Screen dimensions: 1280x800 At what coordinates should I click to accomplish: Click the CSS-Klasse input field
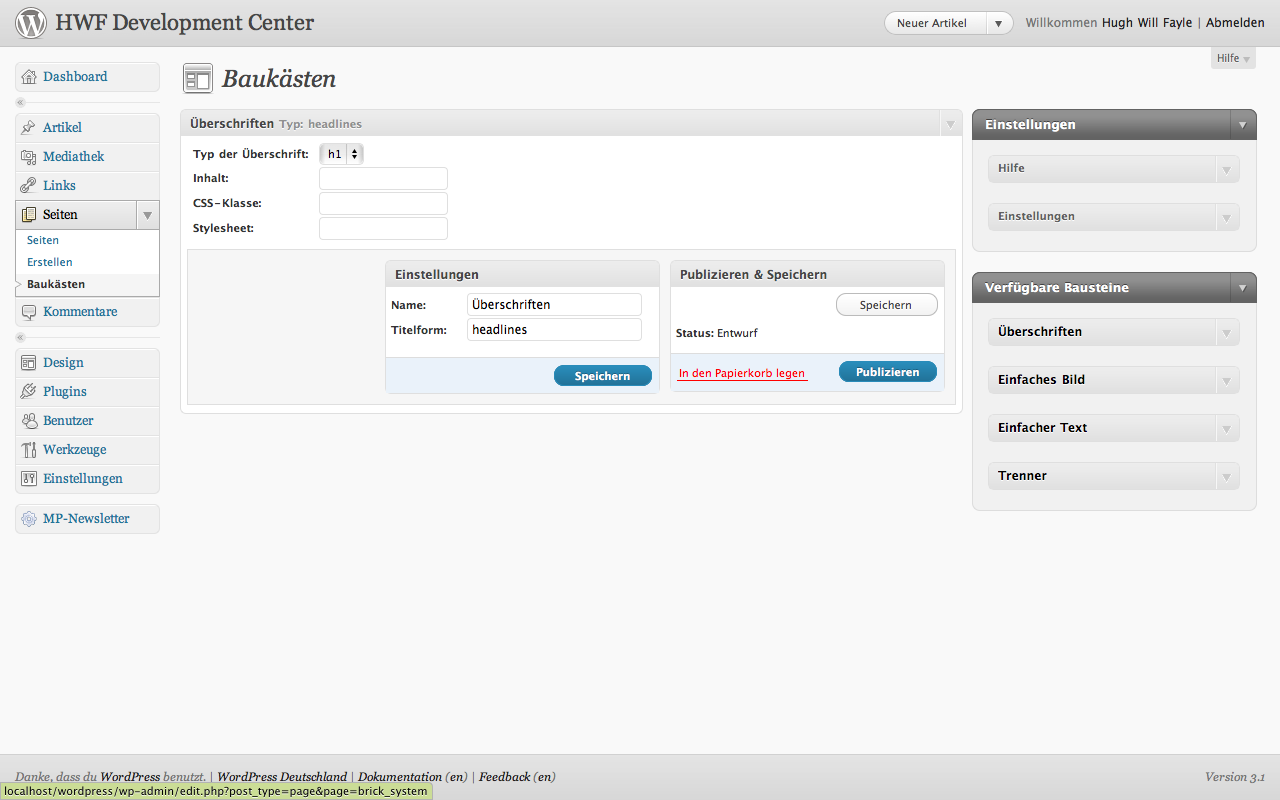point(383,204)
